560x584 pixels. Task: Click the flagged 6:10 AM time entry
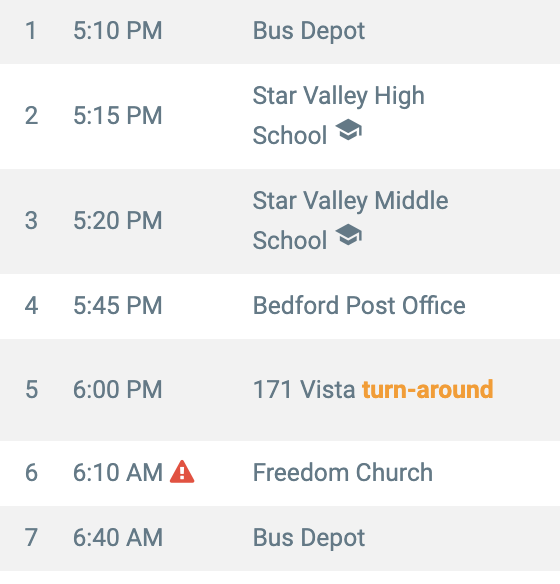(118, 473)
